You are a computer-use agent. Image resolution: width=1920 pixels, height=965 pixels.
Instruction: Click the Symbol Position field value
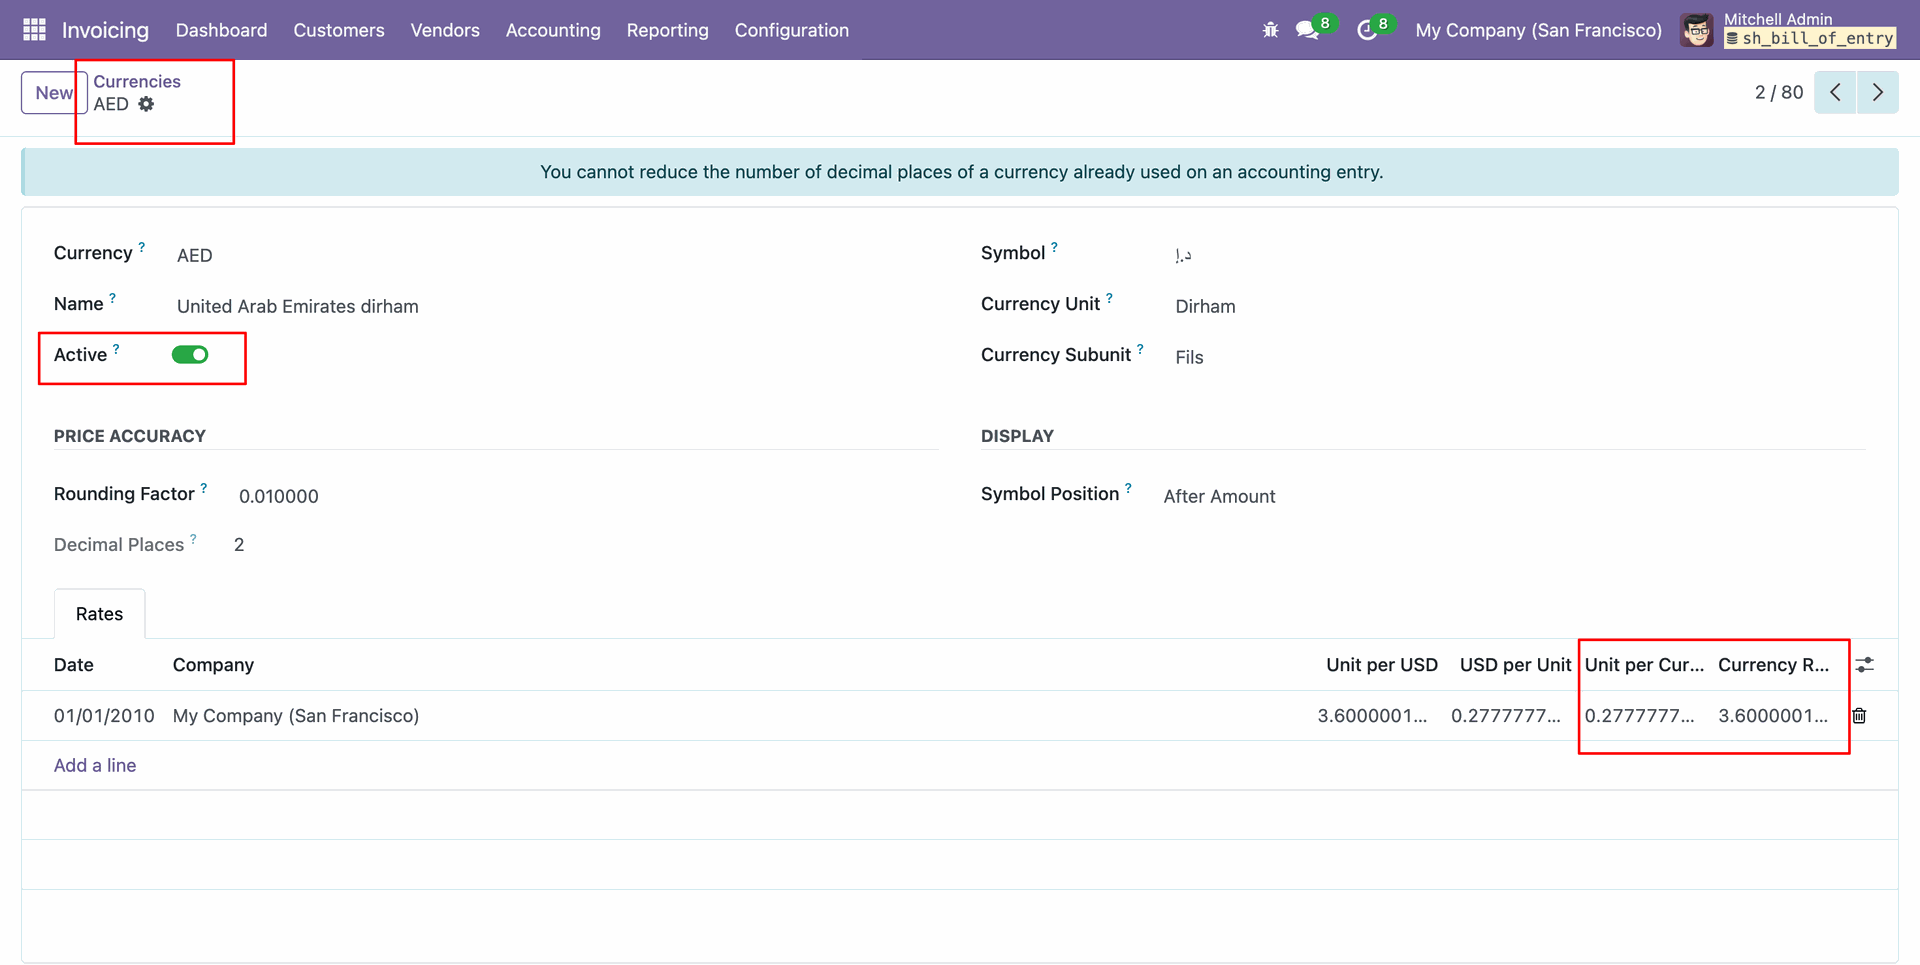pos(1219,497)
